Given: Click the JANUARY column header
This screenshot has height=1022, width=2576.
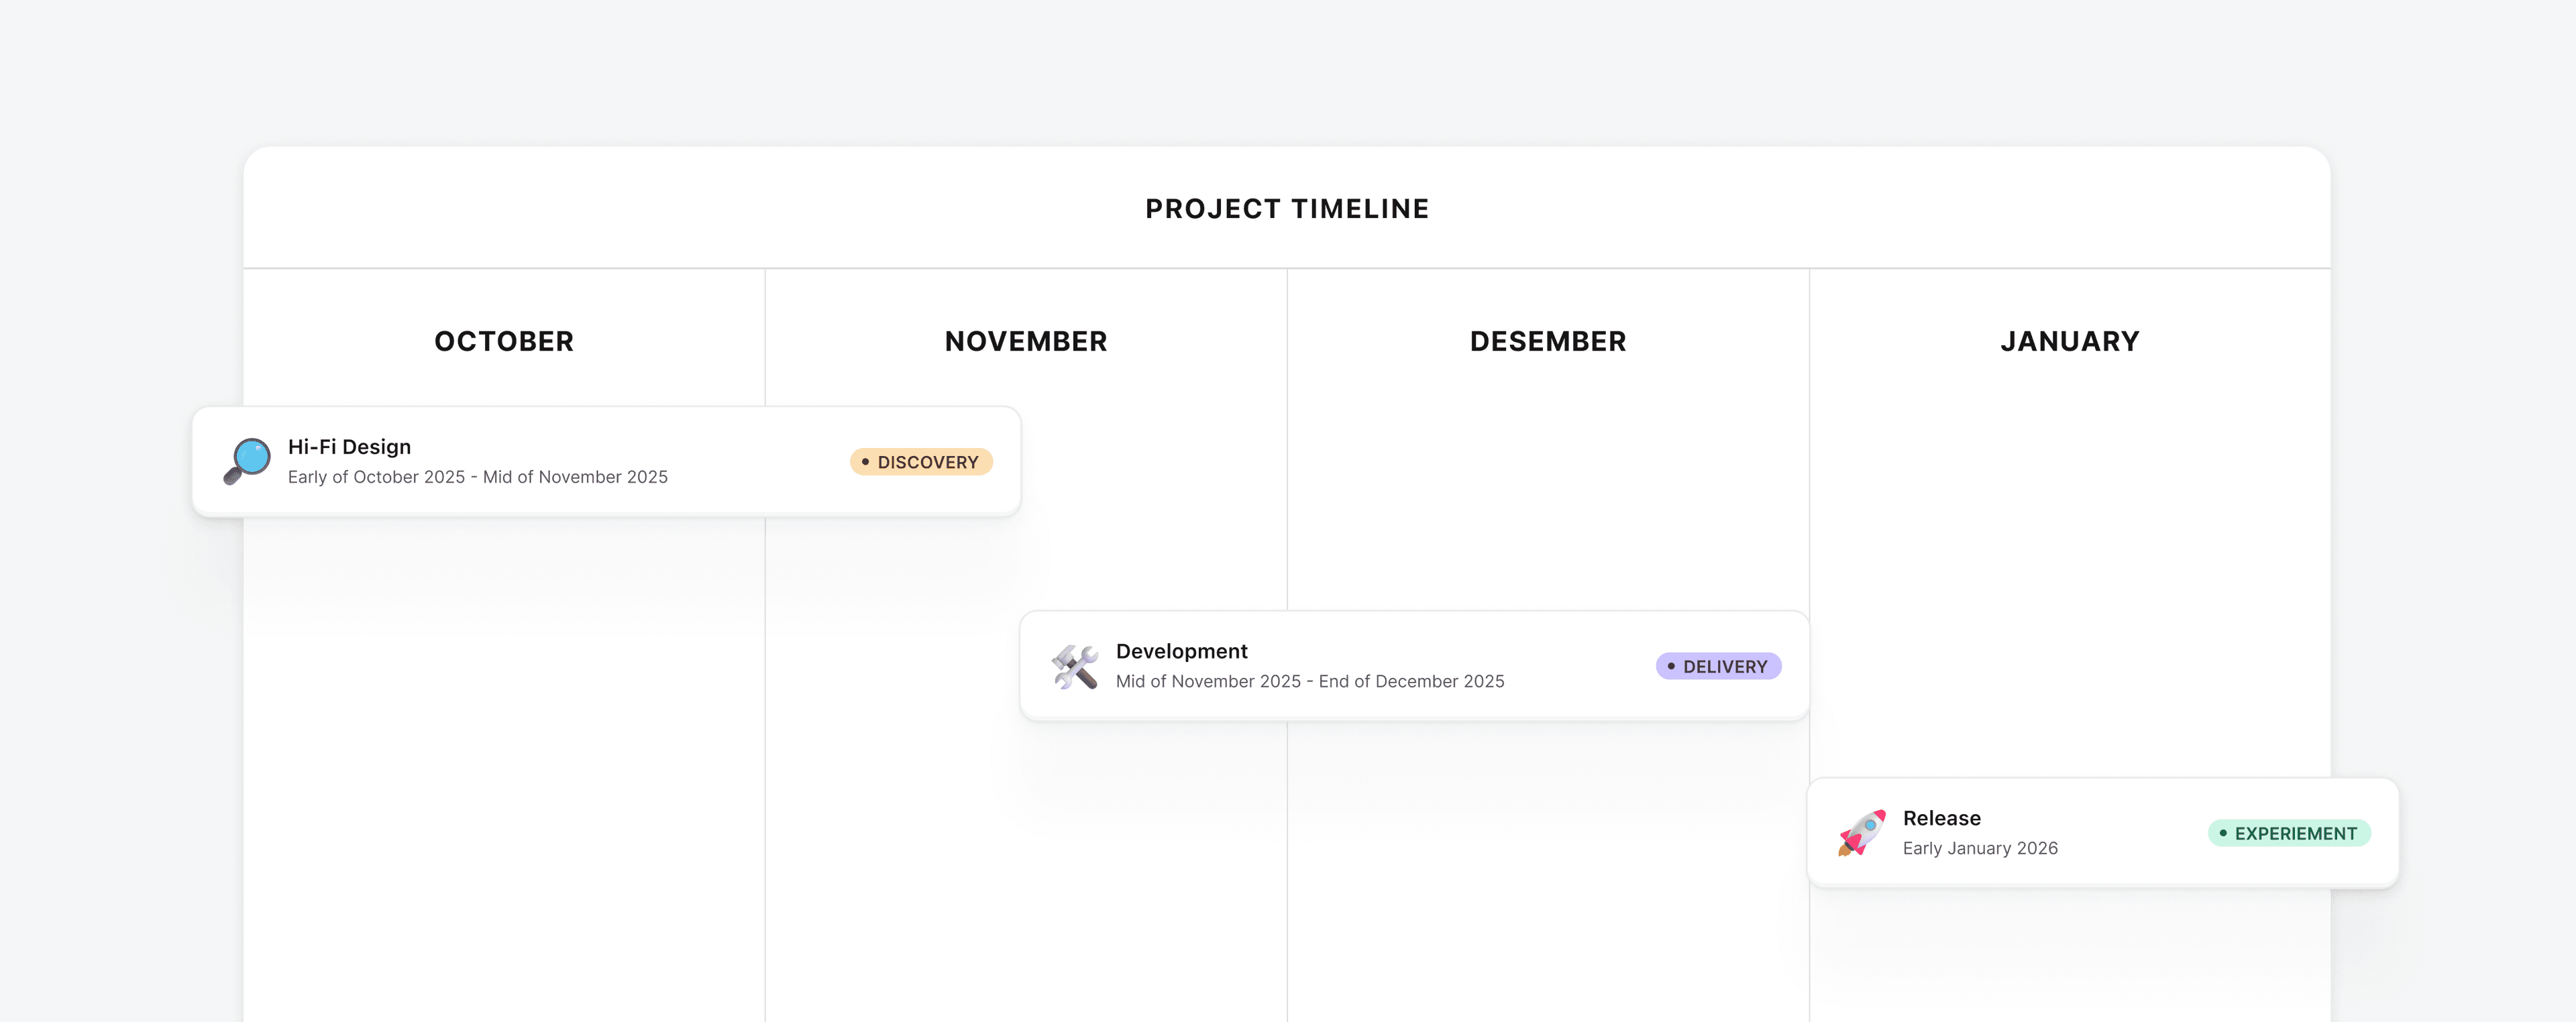Looking at the screenshot, I should (2069, 342).
